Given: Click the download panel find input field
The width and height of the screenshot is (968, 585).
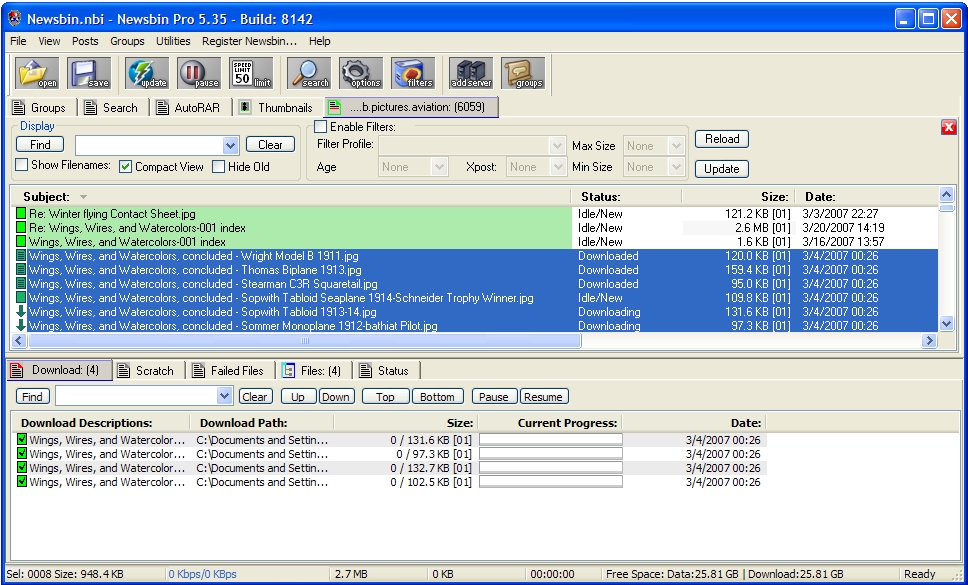Looking at the screenshot, I should coord(136,396).
